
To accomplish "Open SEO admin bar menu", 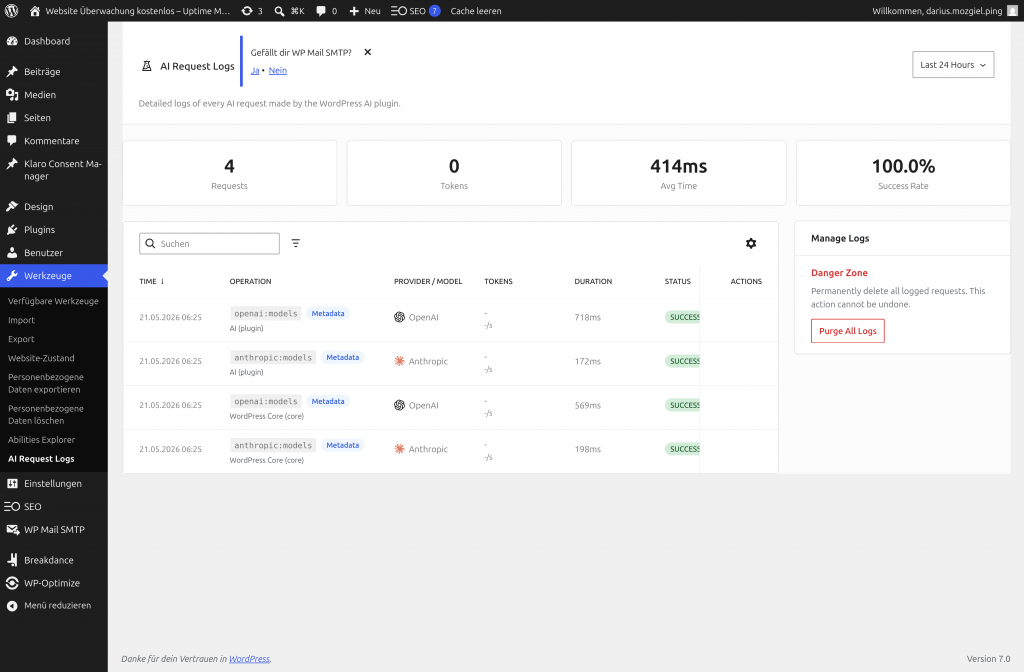I will point(415,10).
